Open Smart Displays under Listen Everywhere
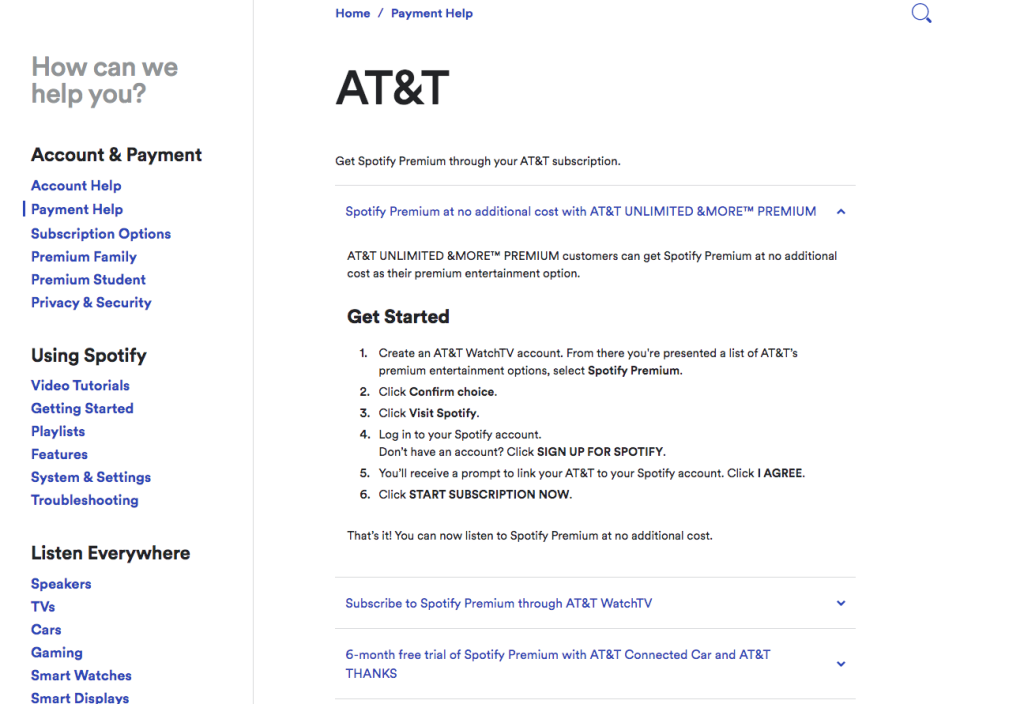Screen dimensions: 1024x704 tap(80, 697)
